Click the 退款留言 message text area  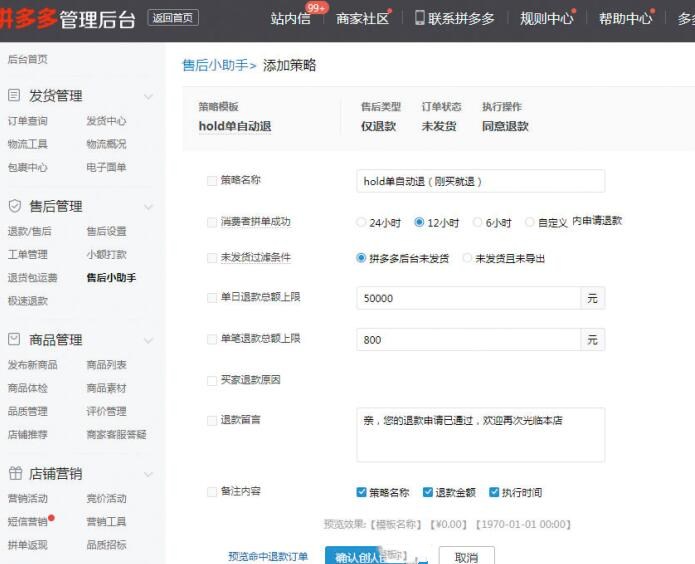[x=480, y=435]
